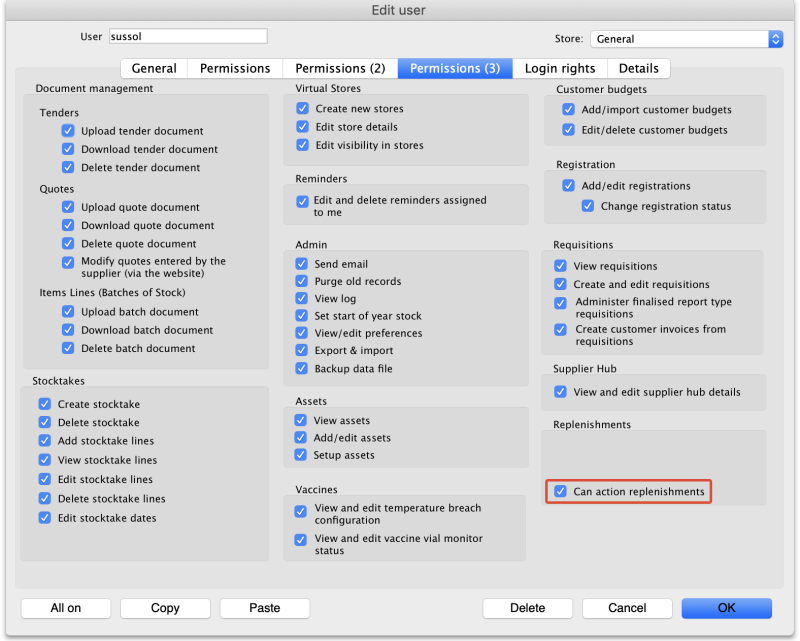This screenshot has height=641, width=800.
Task: Toggle Add/import customer budgets
Action: [570, 110]
